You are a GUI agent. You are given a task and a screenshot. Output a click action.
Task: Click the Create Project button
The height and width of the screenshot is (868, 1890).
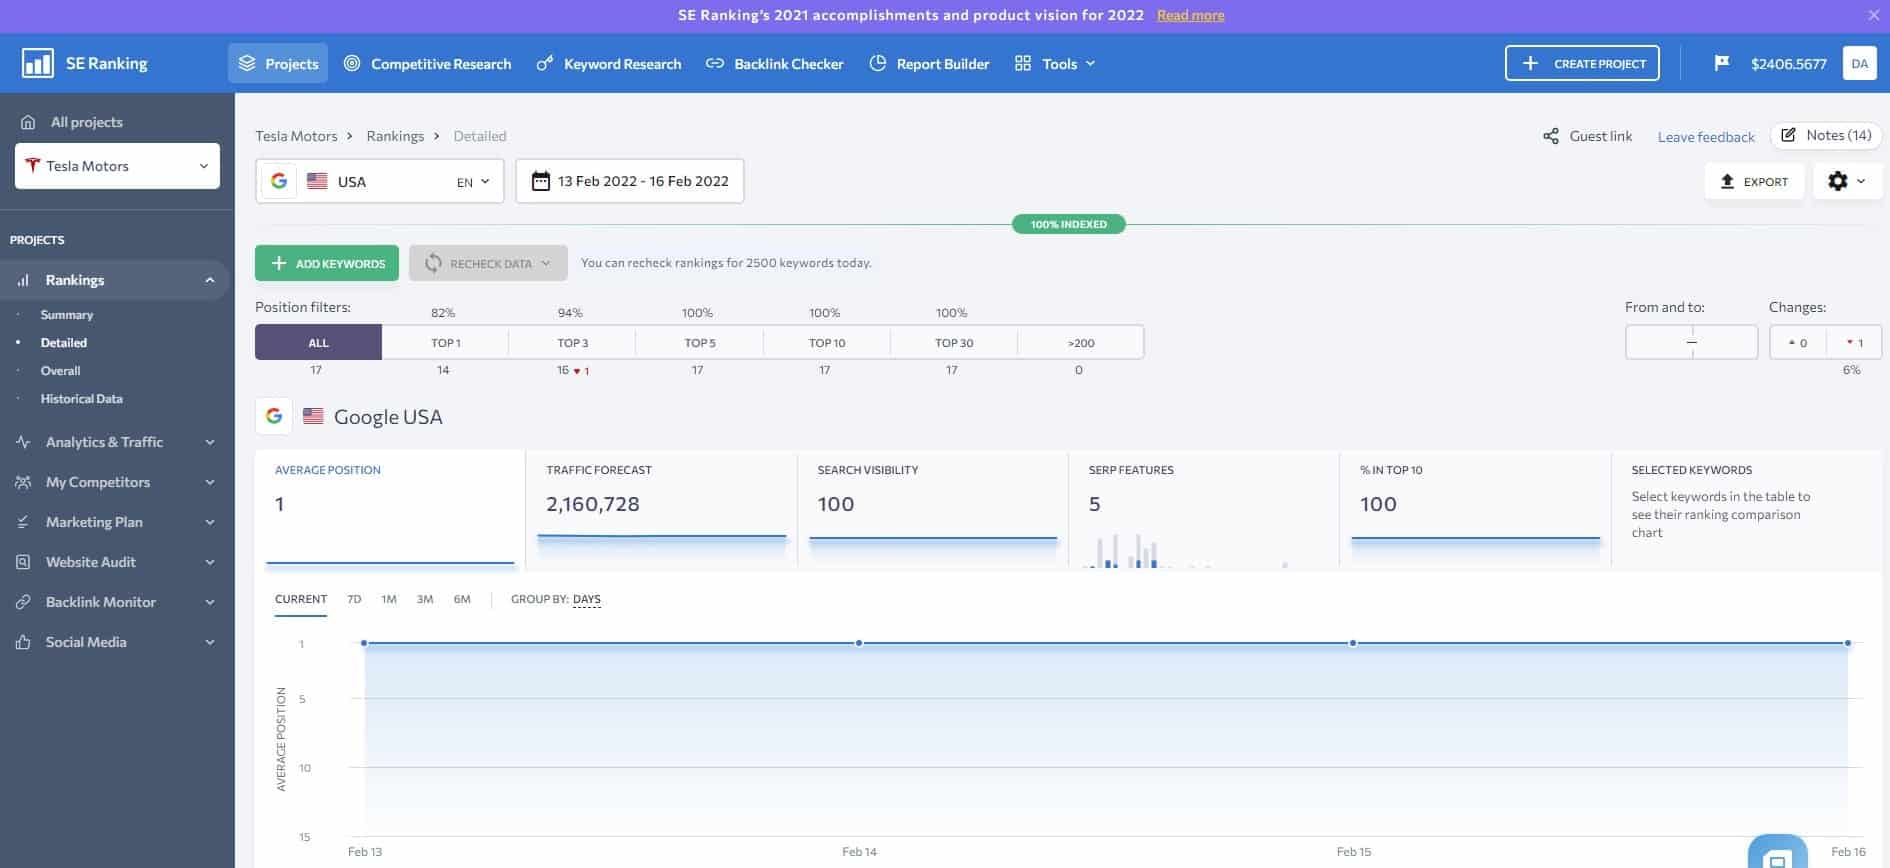[1582, 63]
